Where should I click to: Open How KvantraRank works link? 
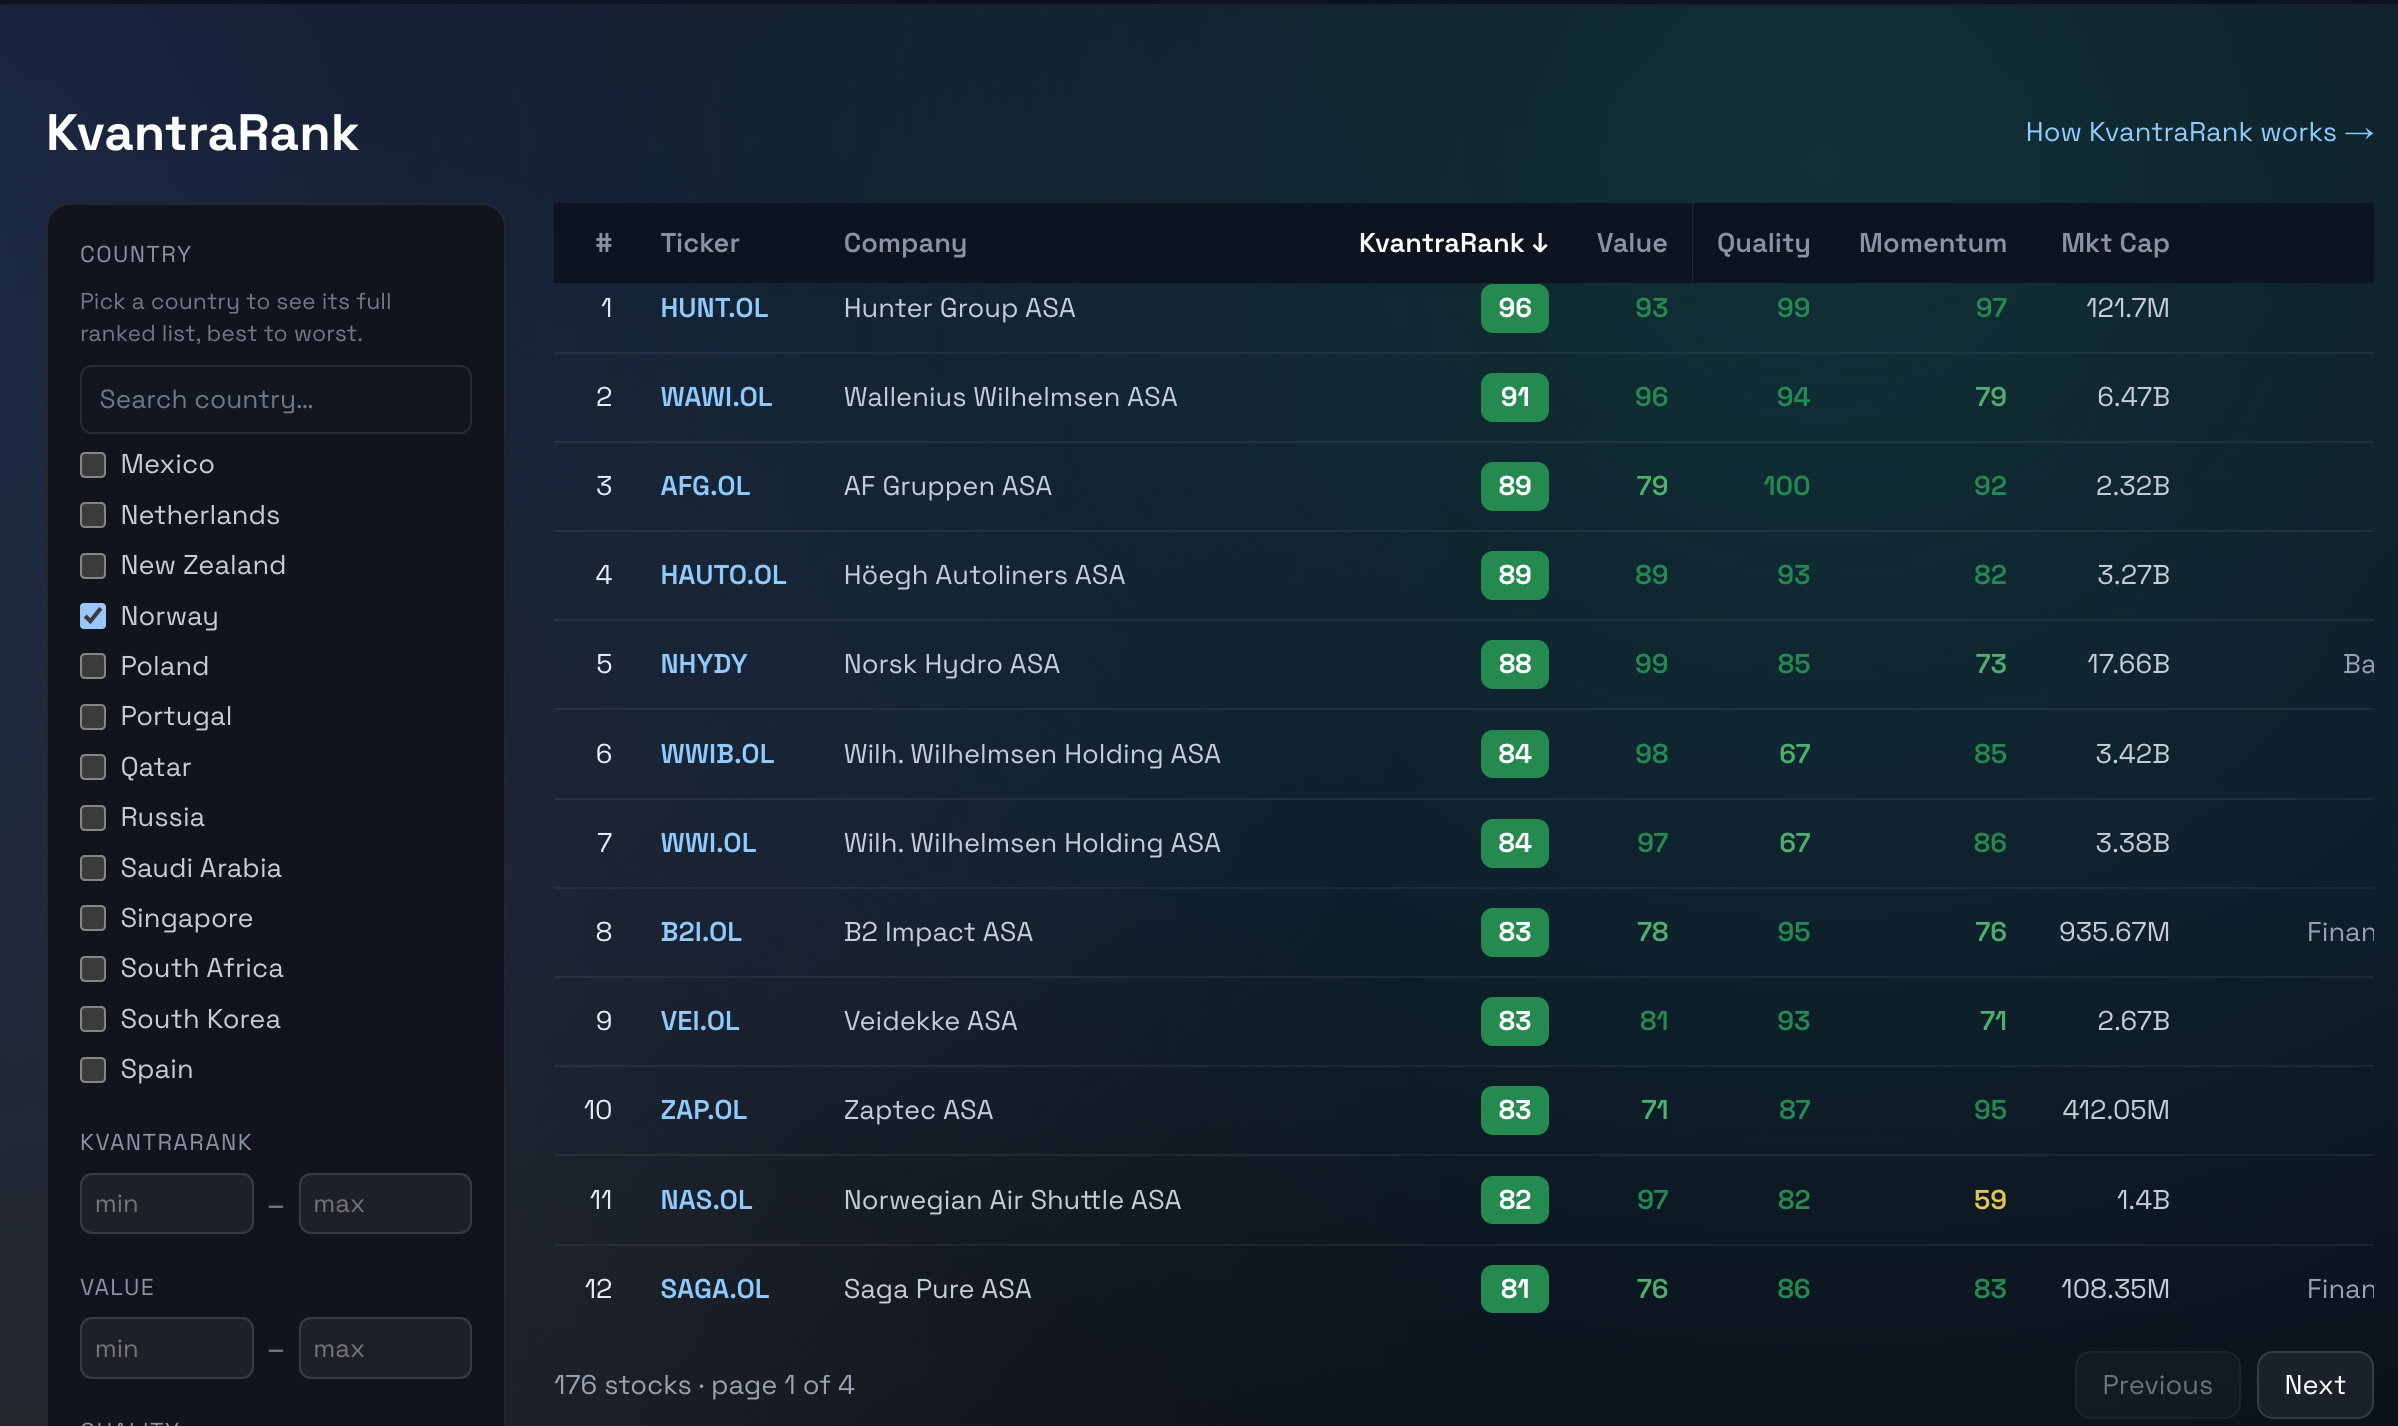click(2199, 132)
